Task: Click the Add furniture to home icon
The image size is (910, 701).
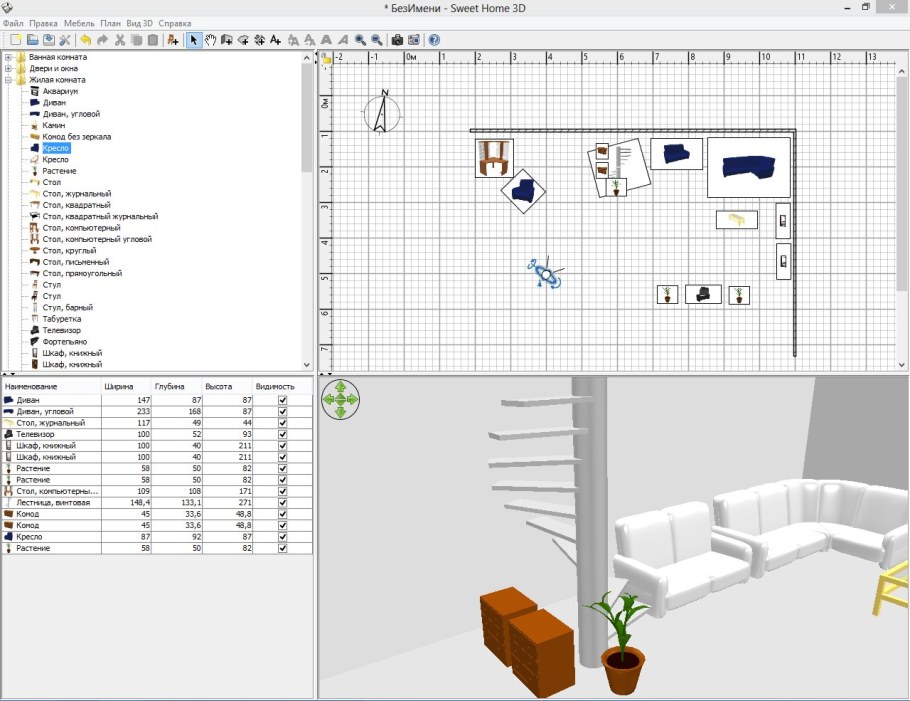Action: [173, 40]
